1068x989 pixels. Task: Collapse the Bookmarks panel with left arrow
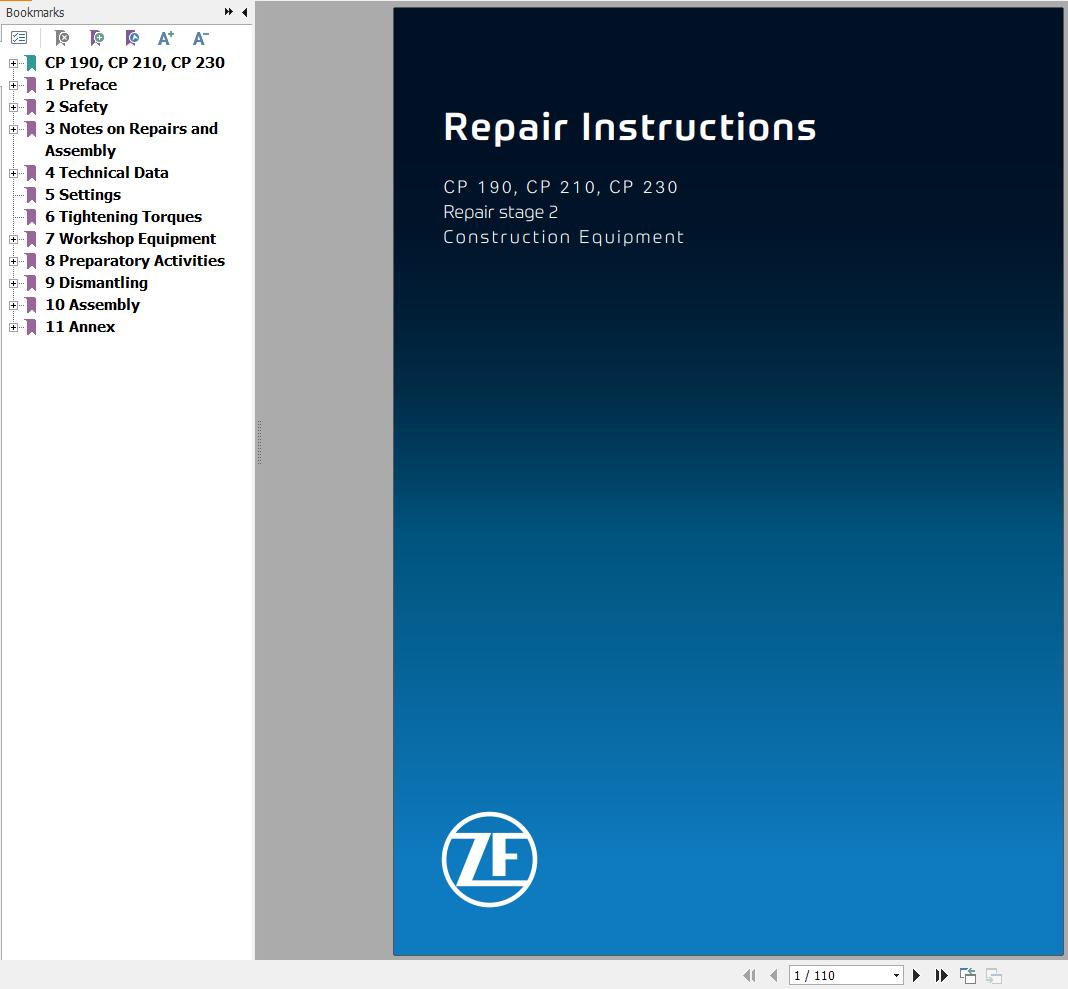click(x=245, y=12)
